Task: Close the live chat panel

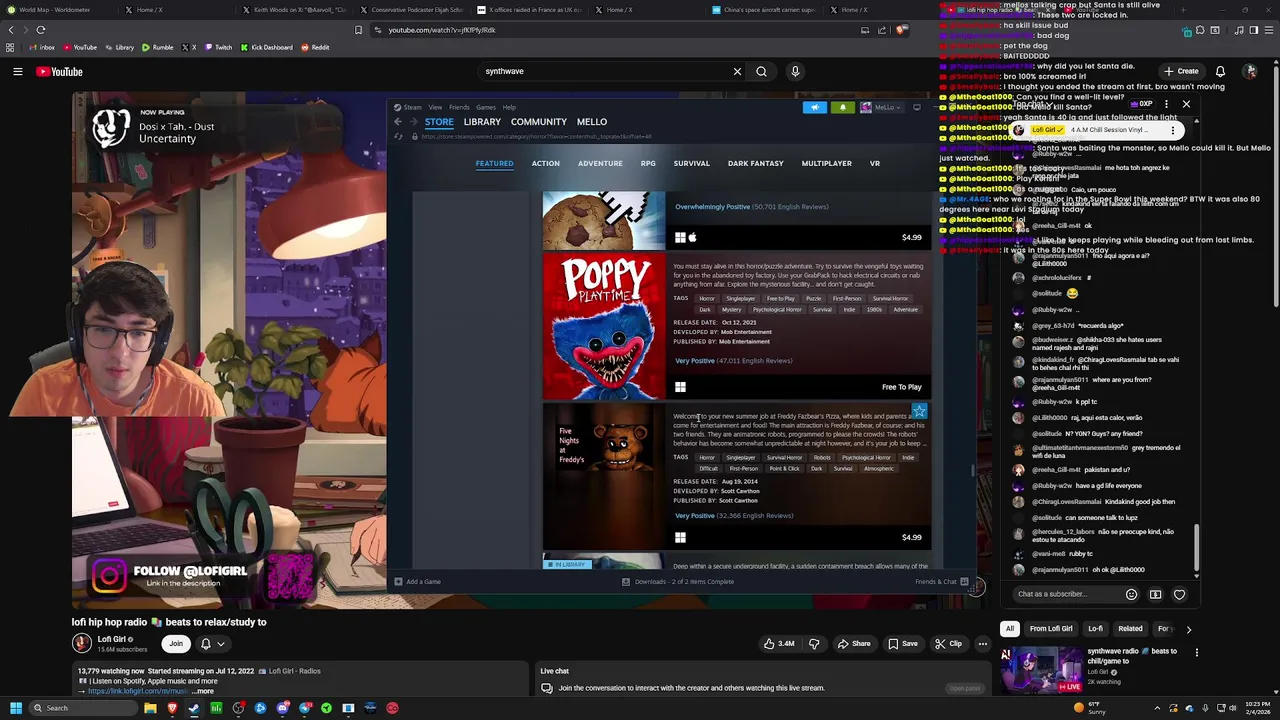Action: coord(1186,104)
